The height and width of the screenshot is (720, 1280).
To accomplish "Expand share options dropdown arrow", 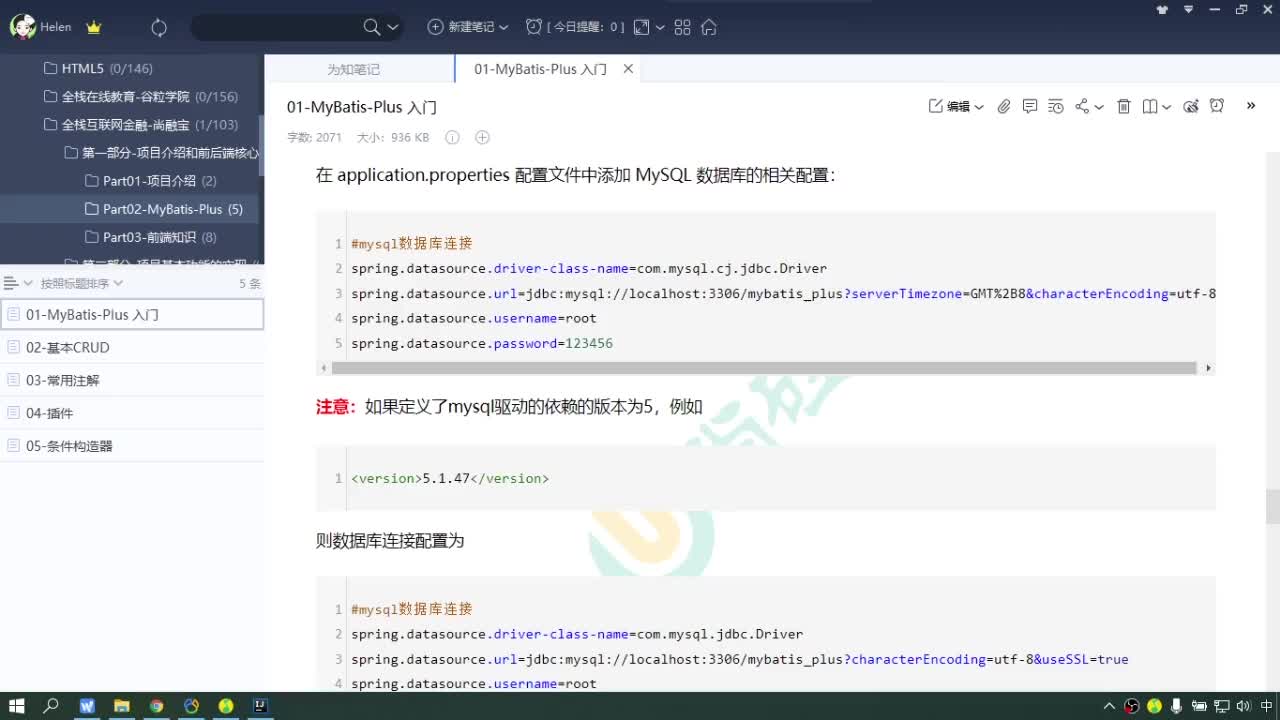I will pos(1099,107).
